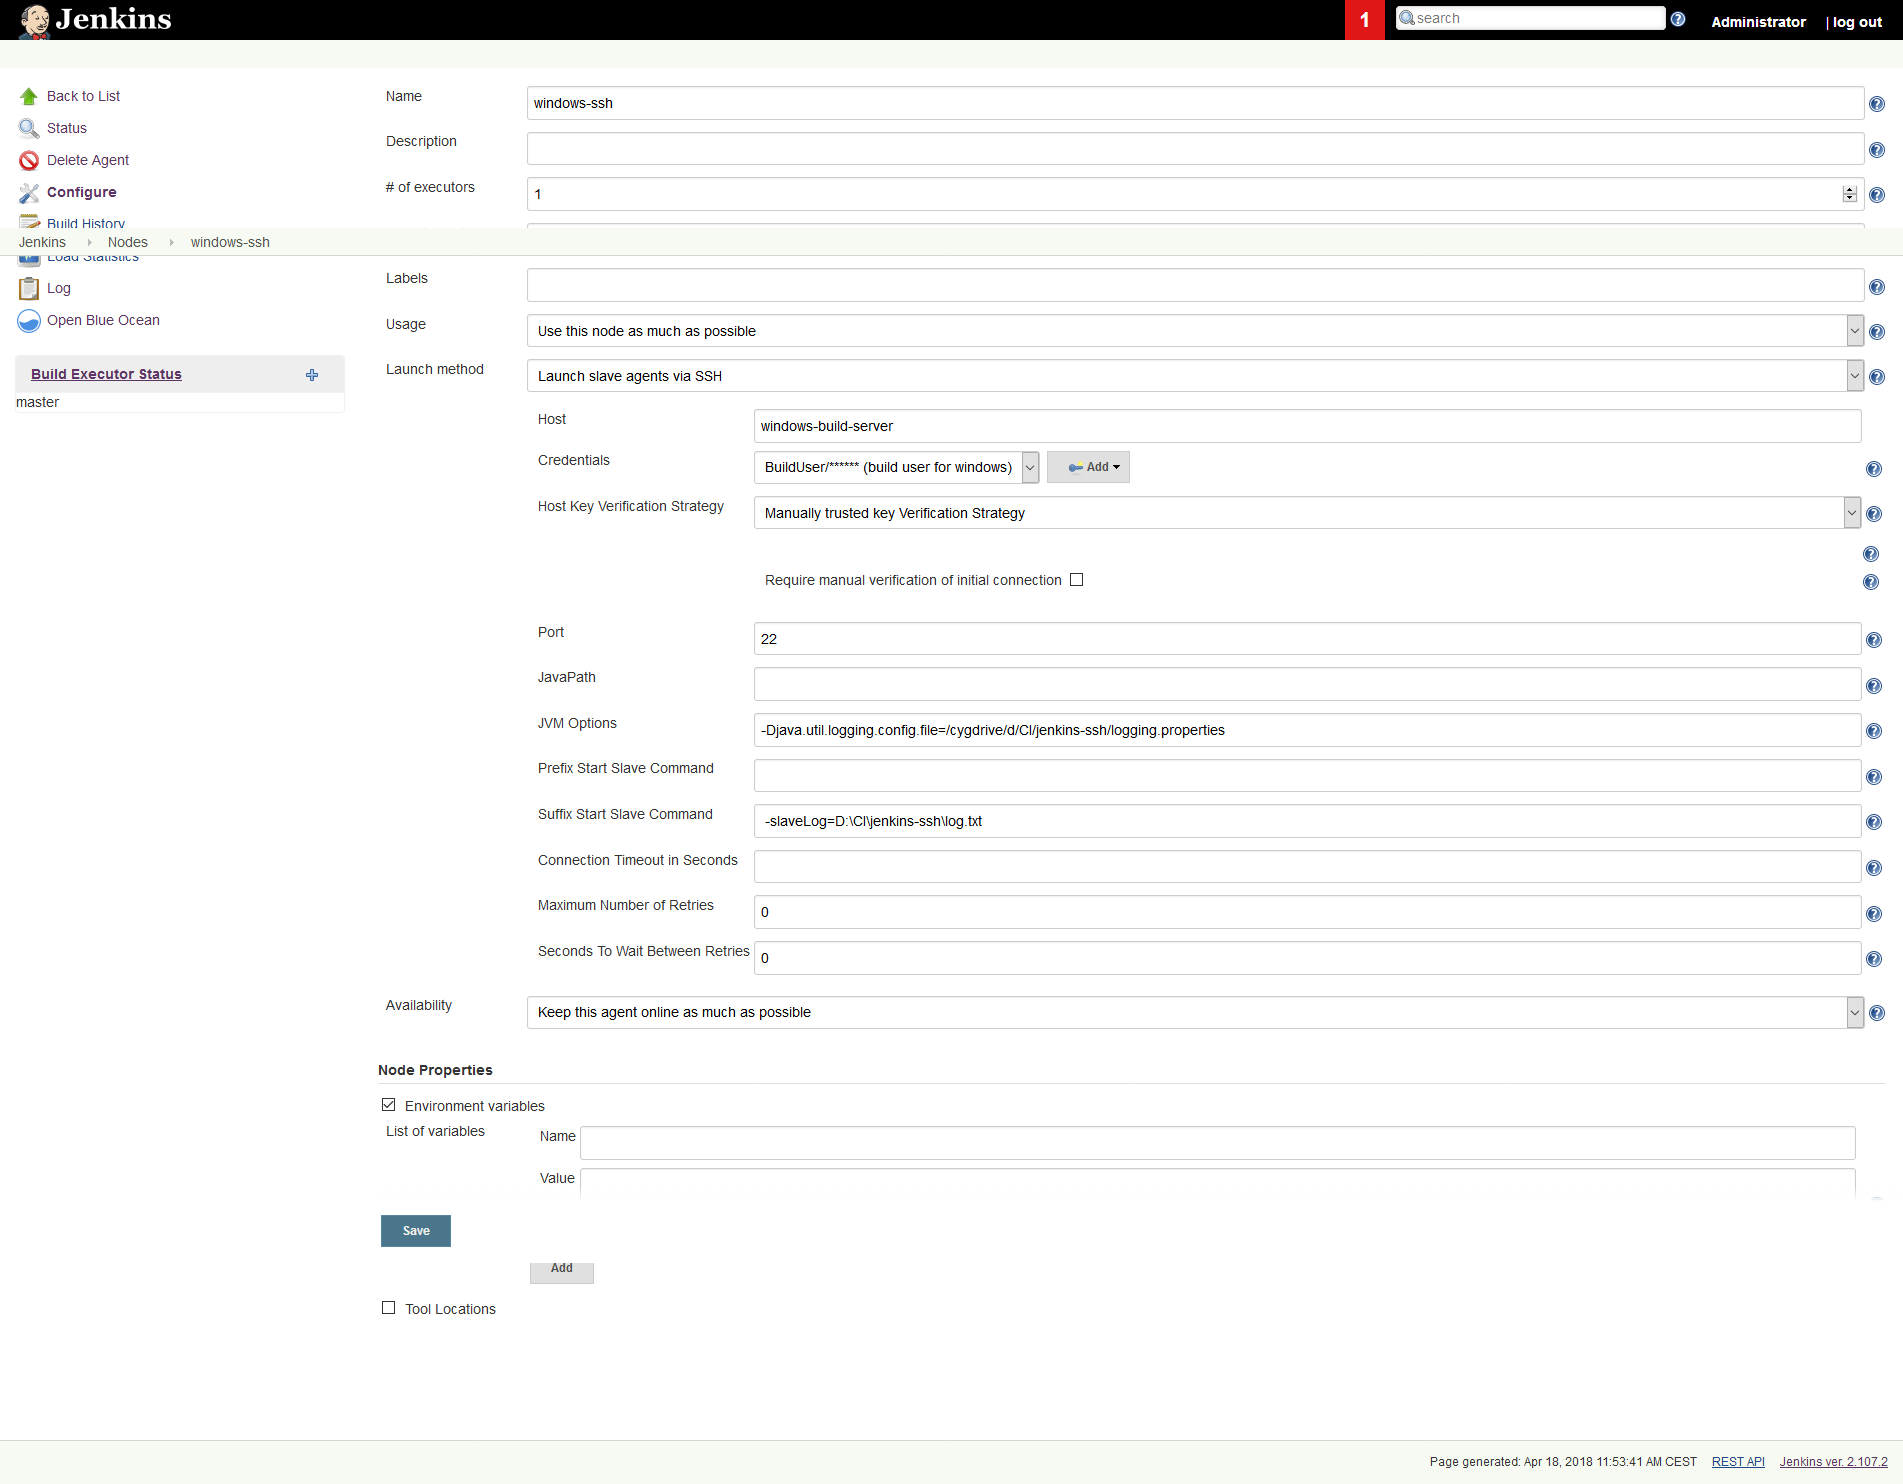The width and height of the screenshot is (1903, 1484).
Task: Check the Tool Locations checkbox
Action: pos(388,1308)
